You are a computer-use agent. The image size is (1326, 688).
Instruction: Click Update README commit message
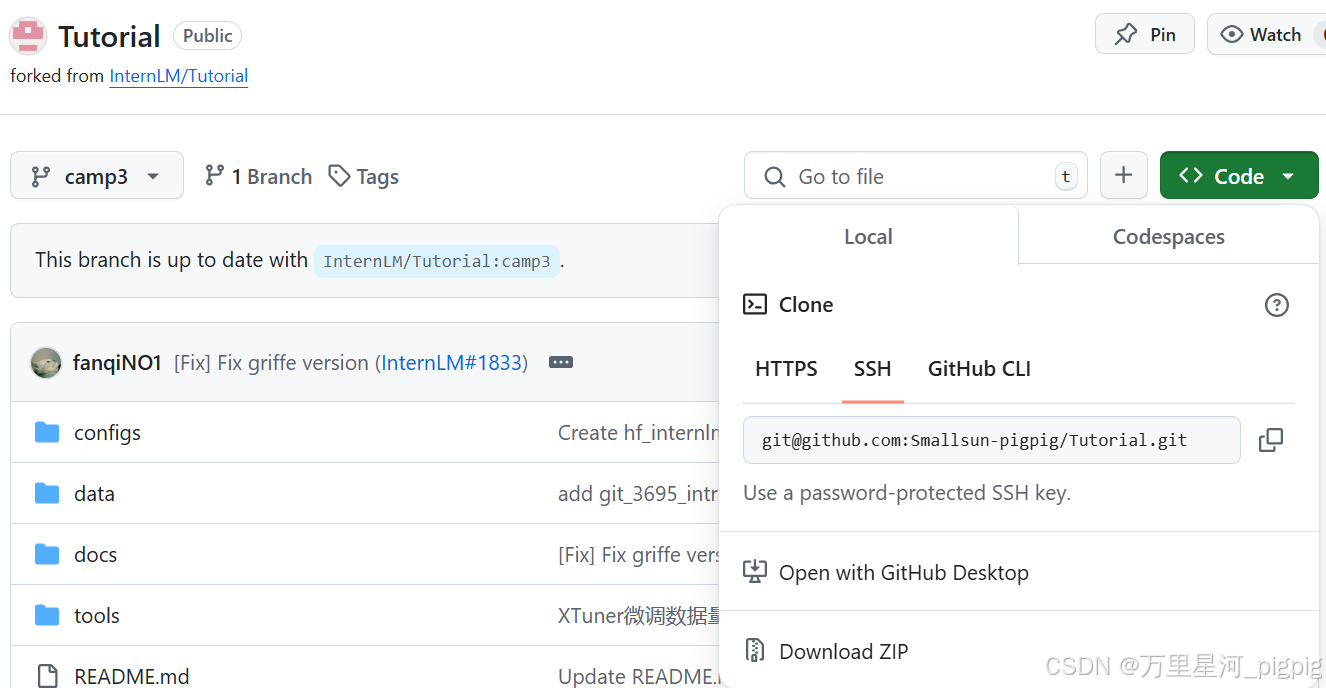(x=638, y=676)
